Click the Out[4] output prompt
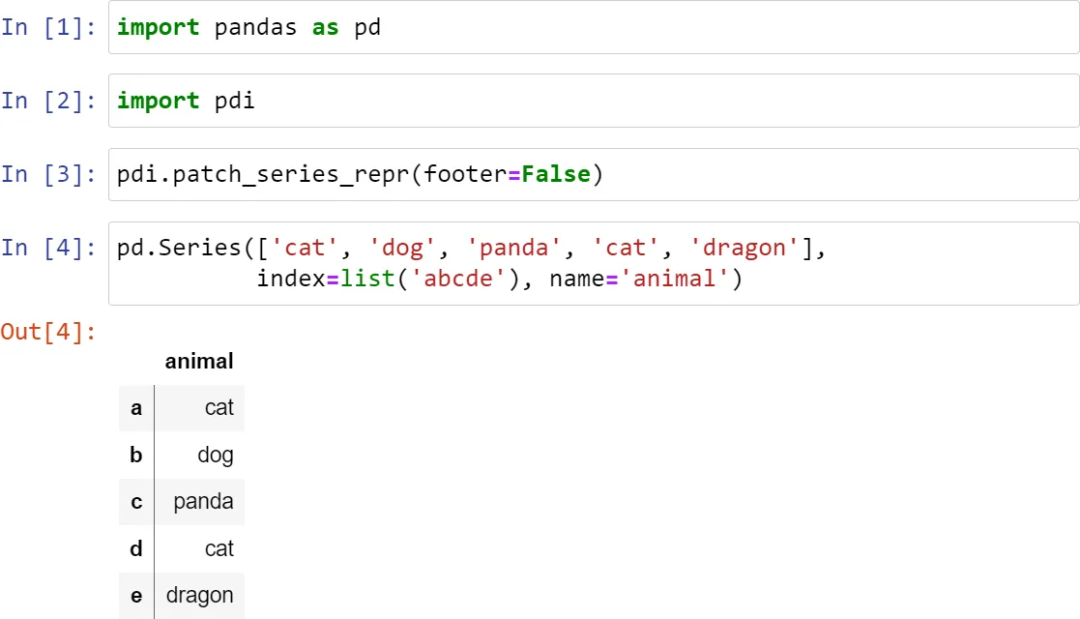This screenshot has width=1080, height=619. tap(49, 332)
